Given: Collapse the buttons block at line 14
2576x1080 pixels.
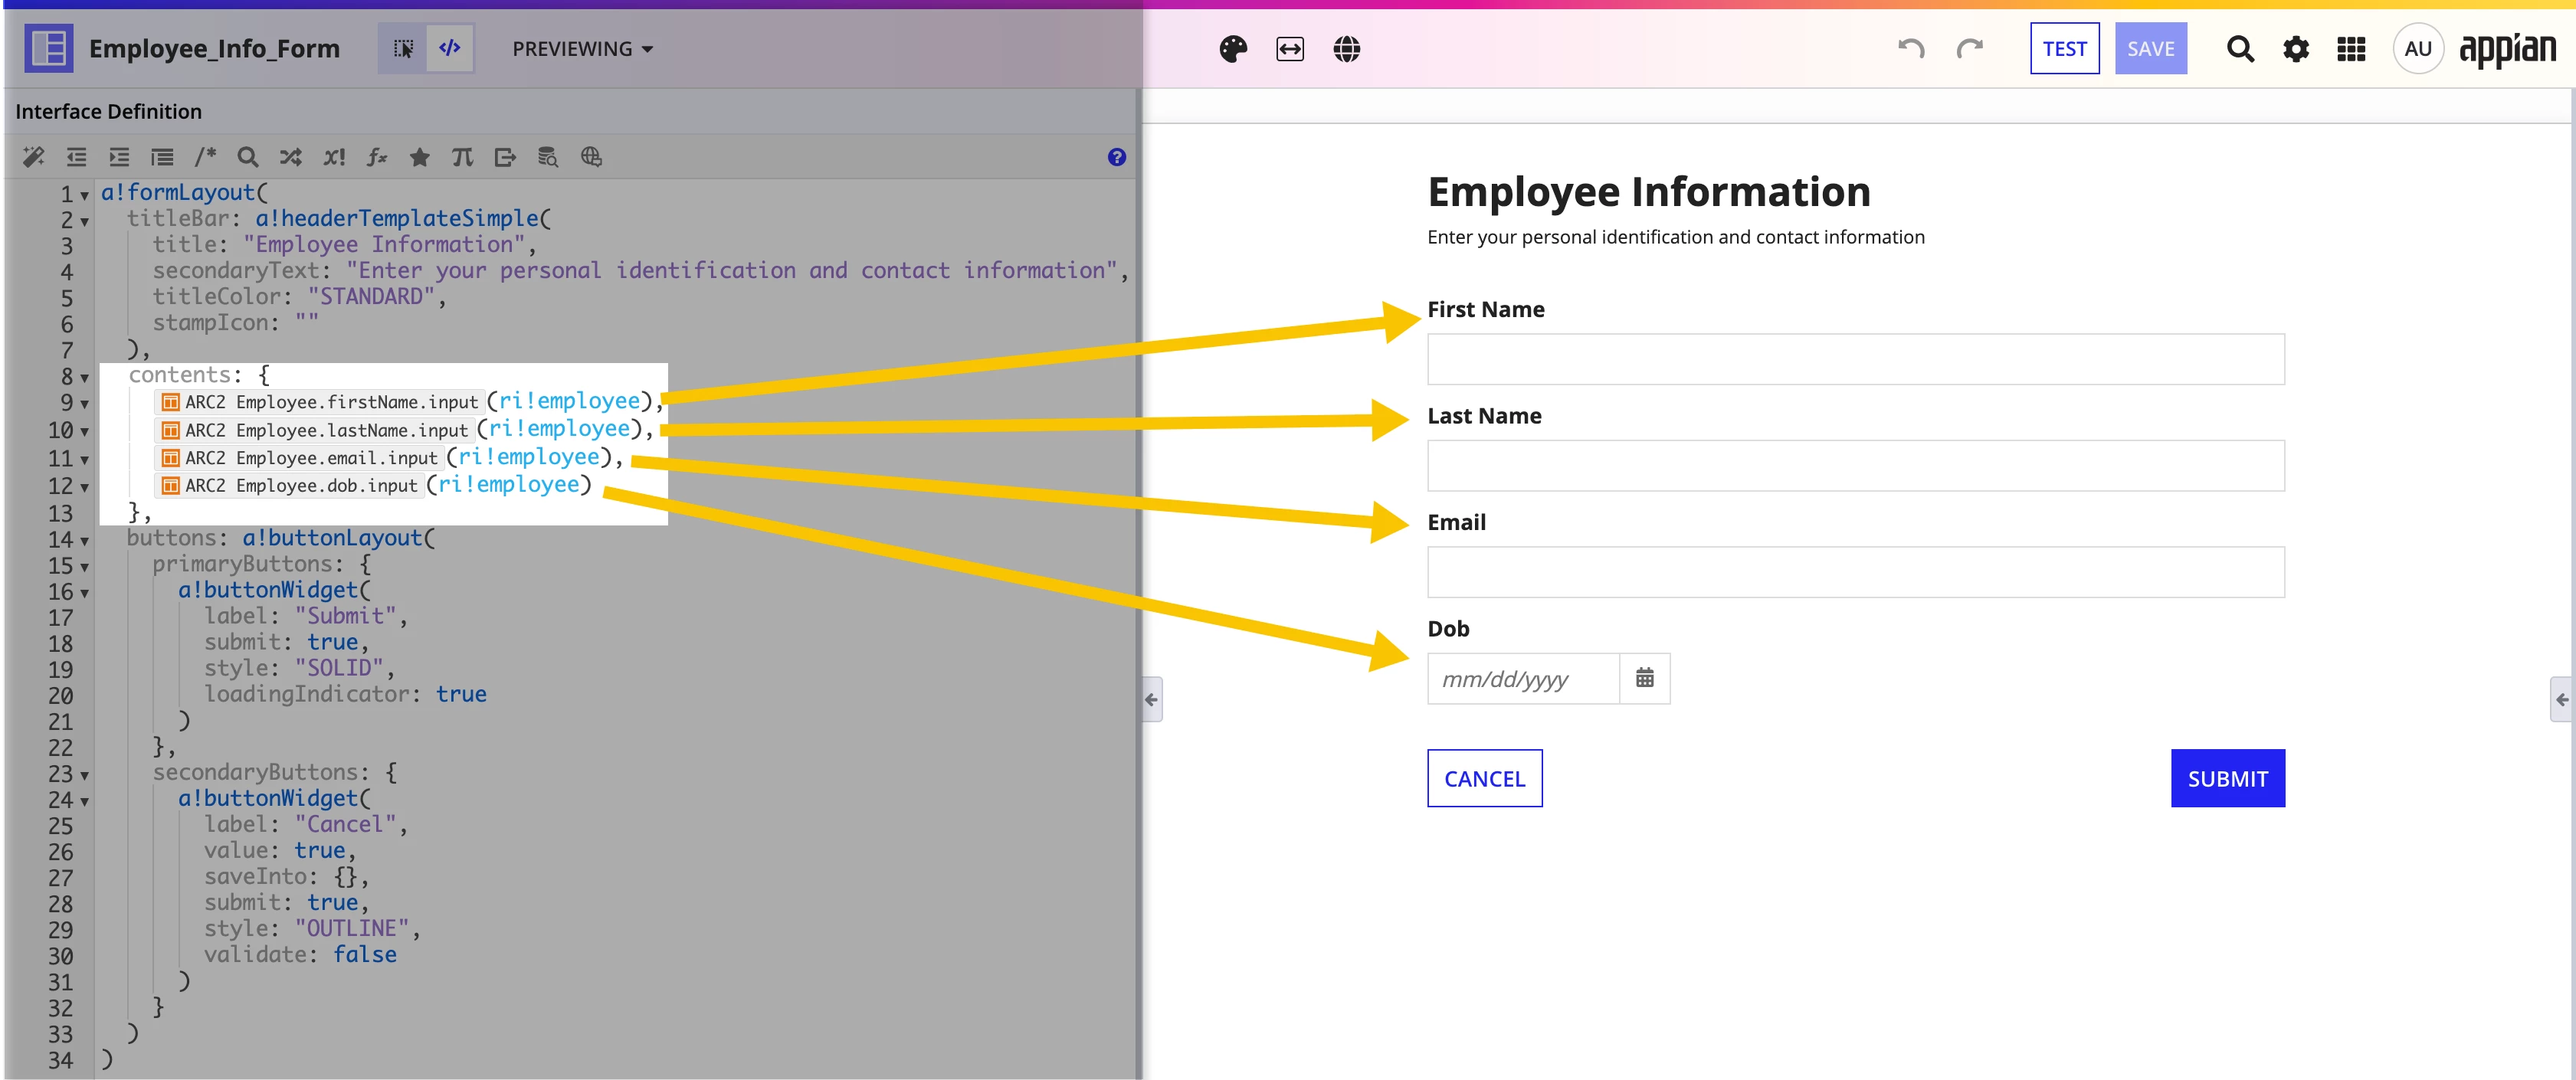Looking at the screenshot, I should (x=85, y=541).
